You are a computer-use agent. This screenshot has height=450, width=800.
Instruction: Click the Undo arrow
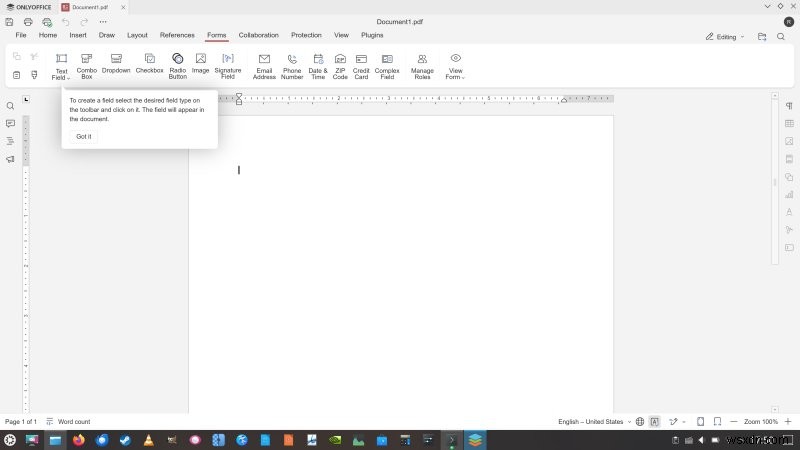pos(65,22)
